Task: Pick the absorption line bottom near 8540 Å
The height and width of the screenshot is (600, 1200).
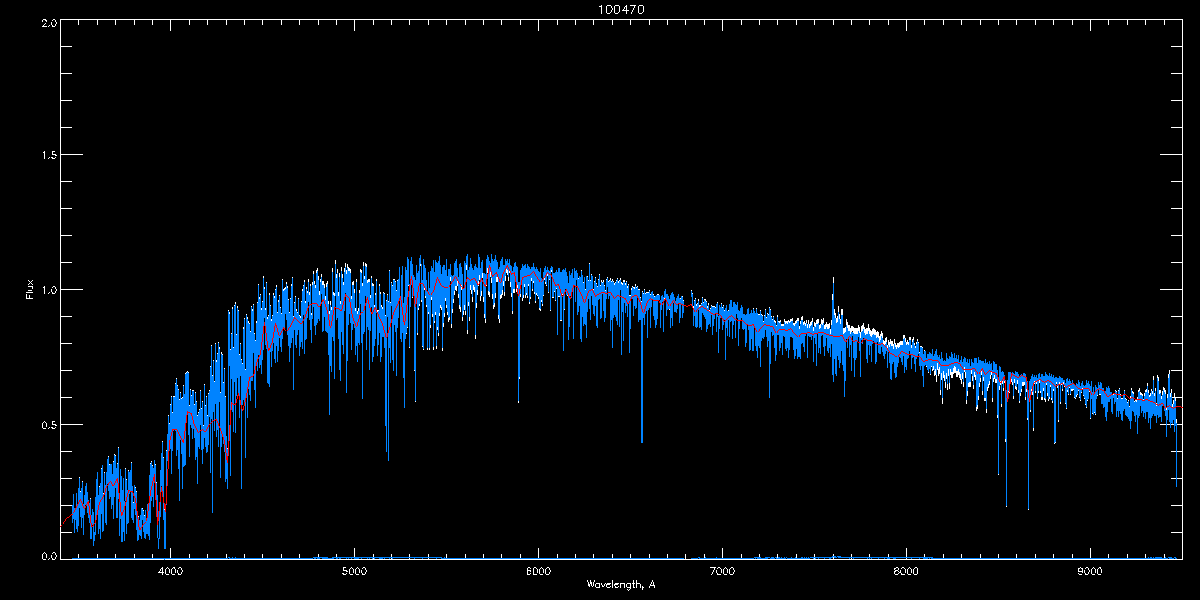Action: 1006,506
